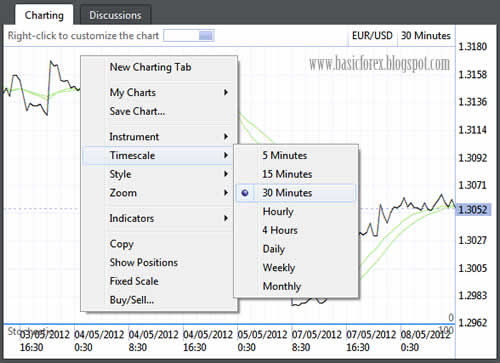Click the 1.3052 current price marker
500x363 pixels.
point(473,210)
